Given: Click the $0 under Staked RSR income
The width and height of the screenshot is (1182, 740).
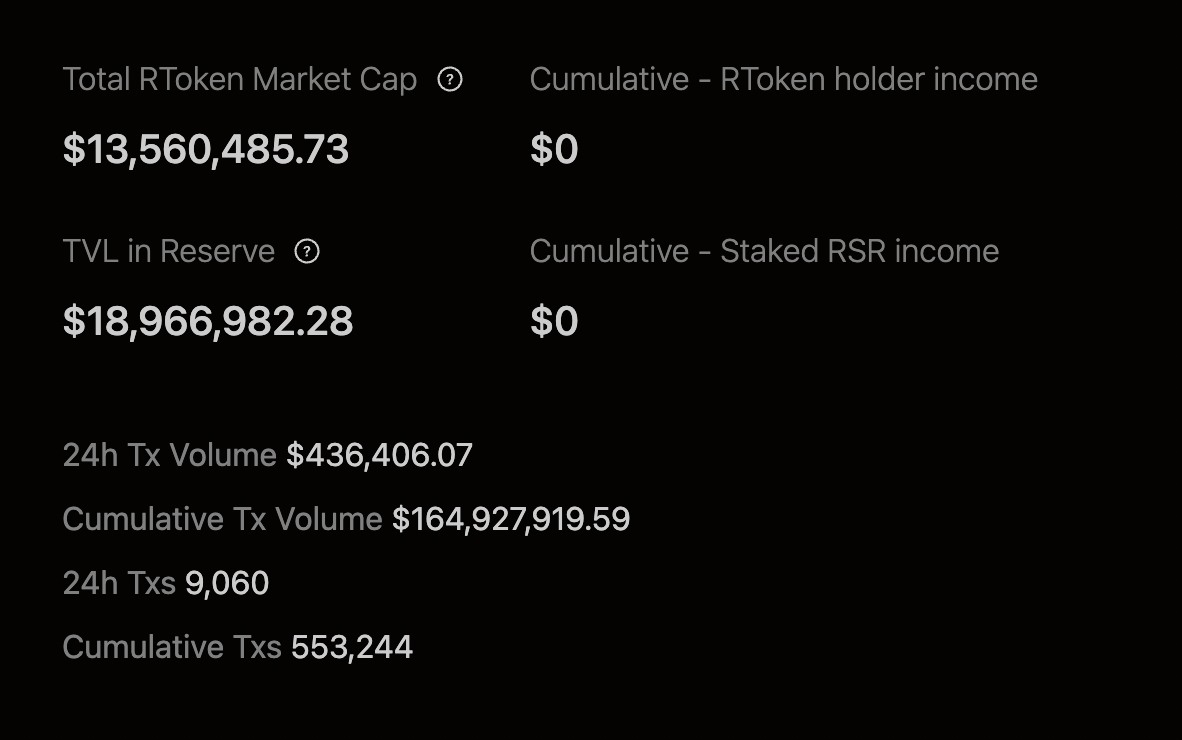Looking at the screenshot, I should (554, 321).
